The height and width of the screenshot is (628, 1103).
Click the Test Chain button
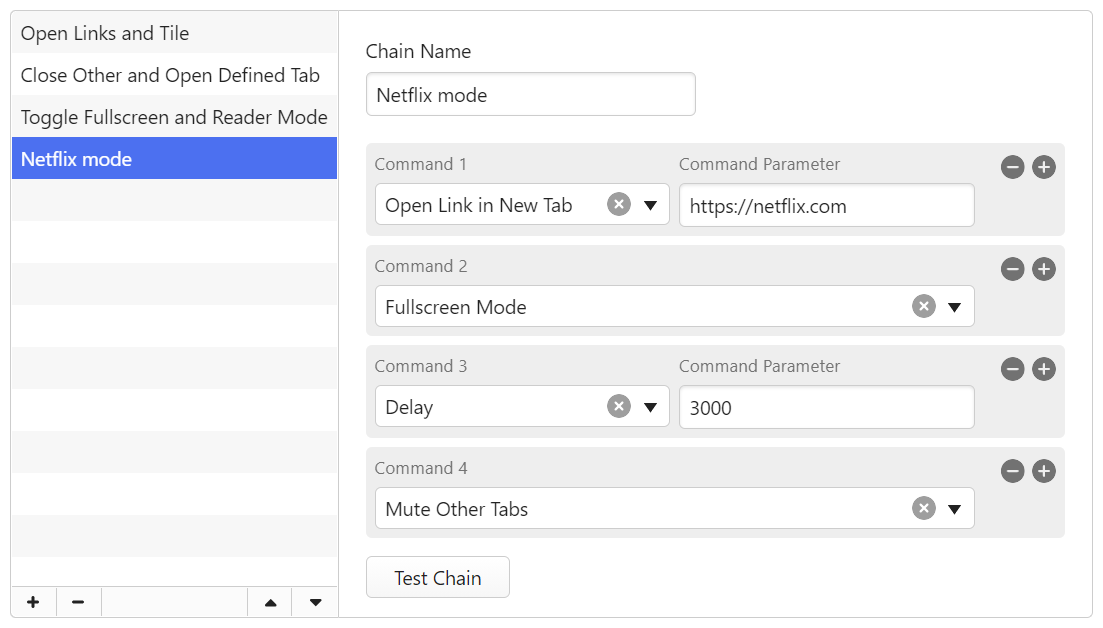point(438,577)
